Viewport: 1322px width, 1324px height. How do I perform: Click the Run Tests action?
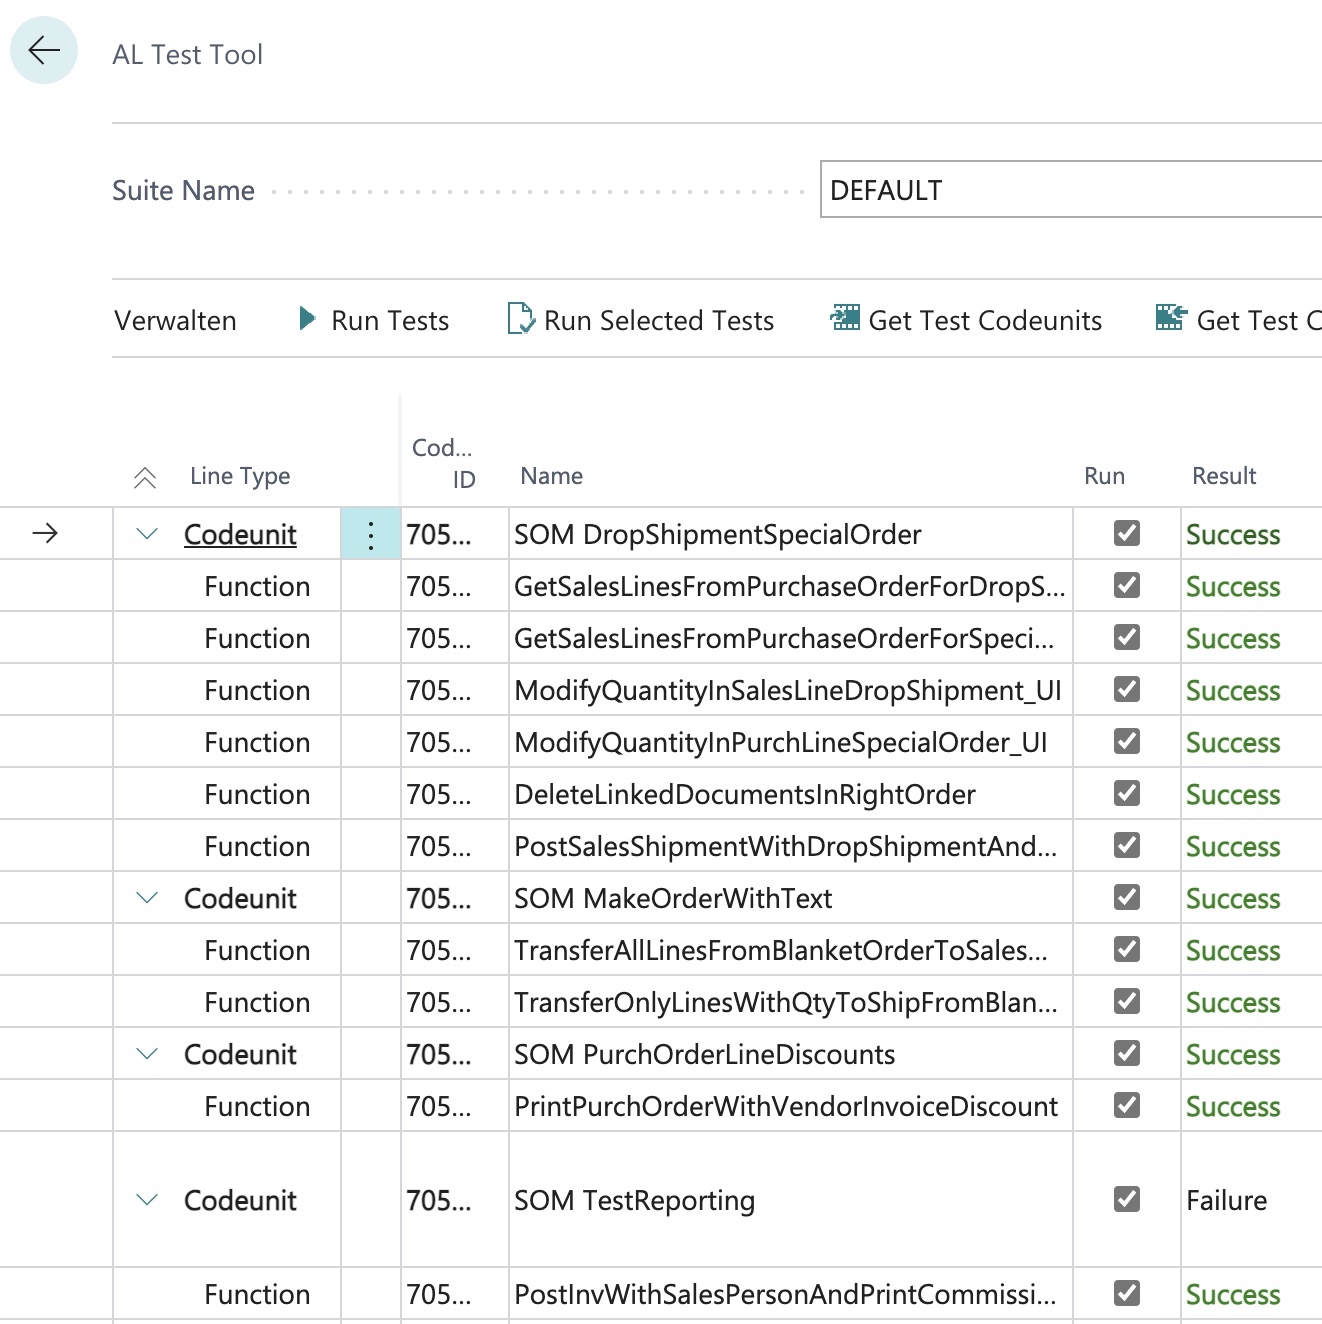coord(374,320)
